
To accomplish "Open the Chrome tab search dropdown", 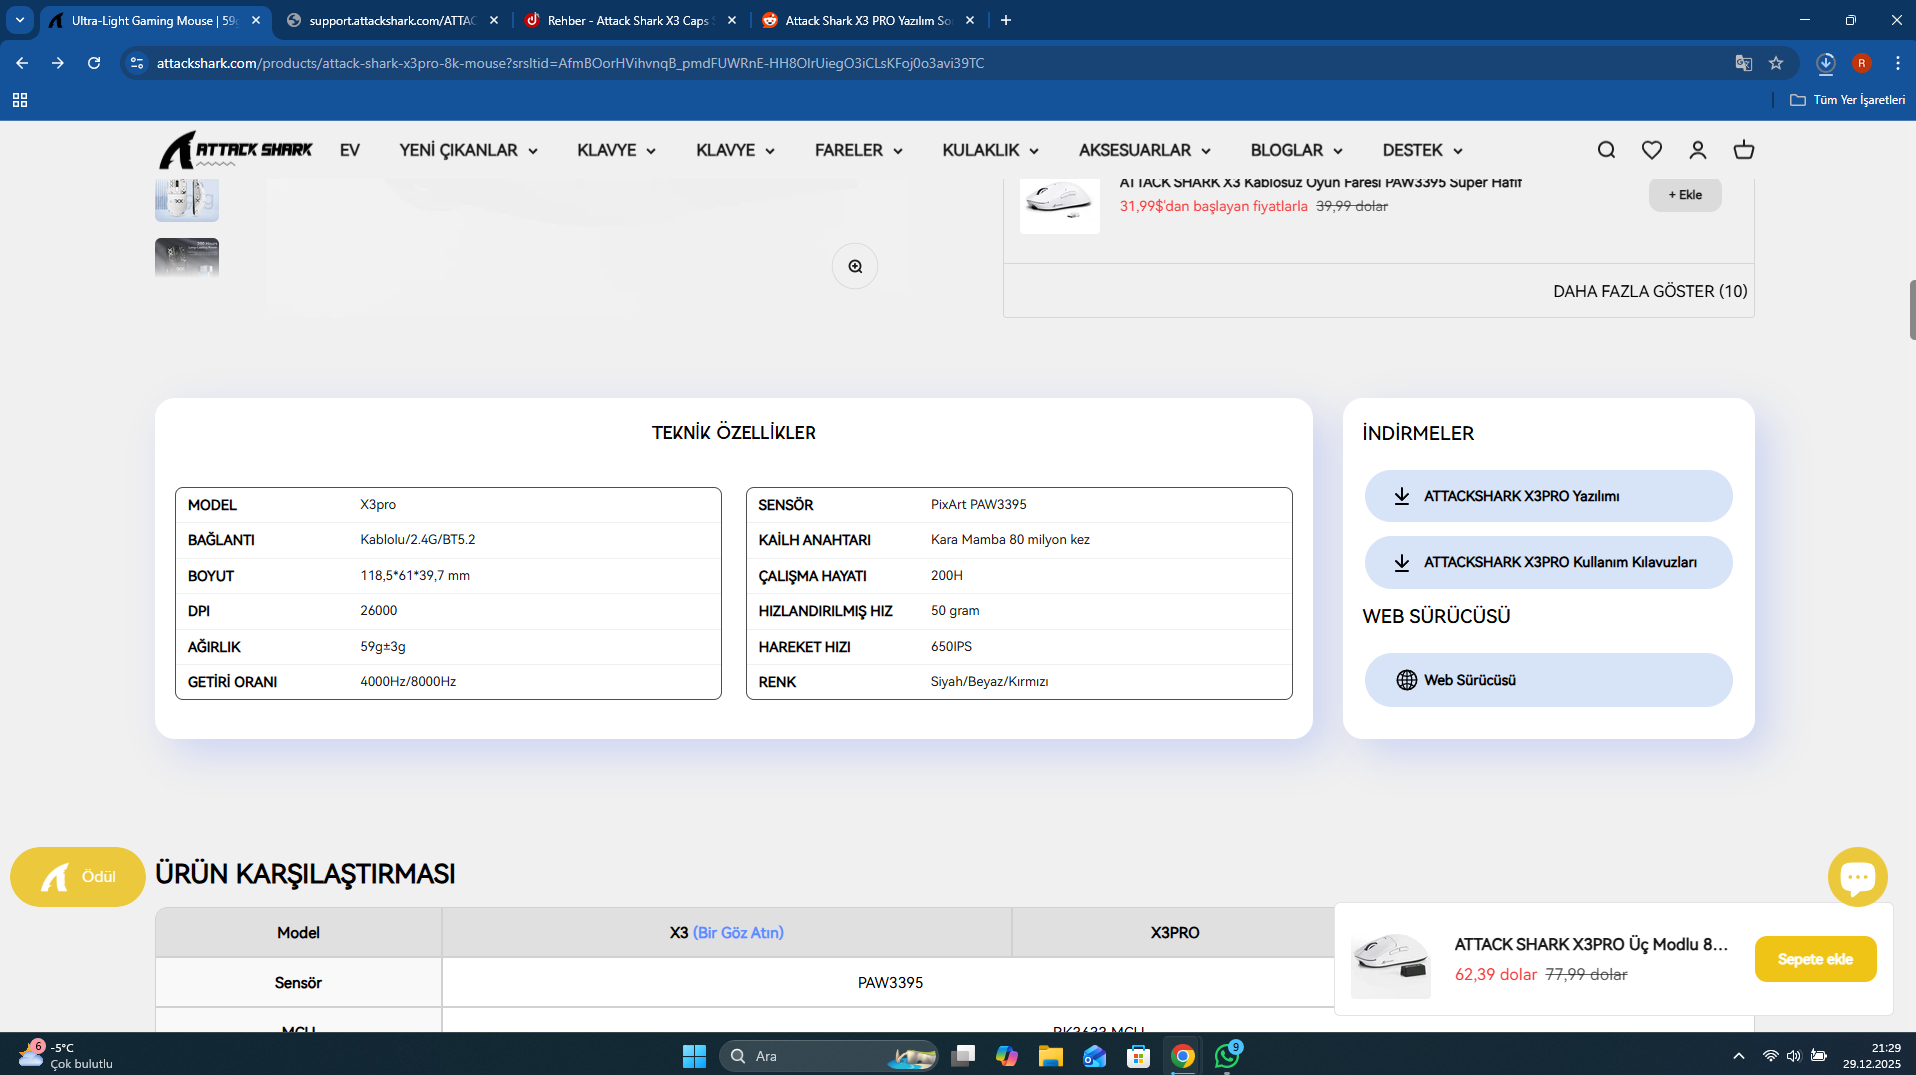I will click(x=20, y=20).
